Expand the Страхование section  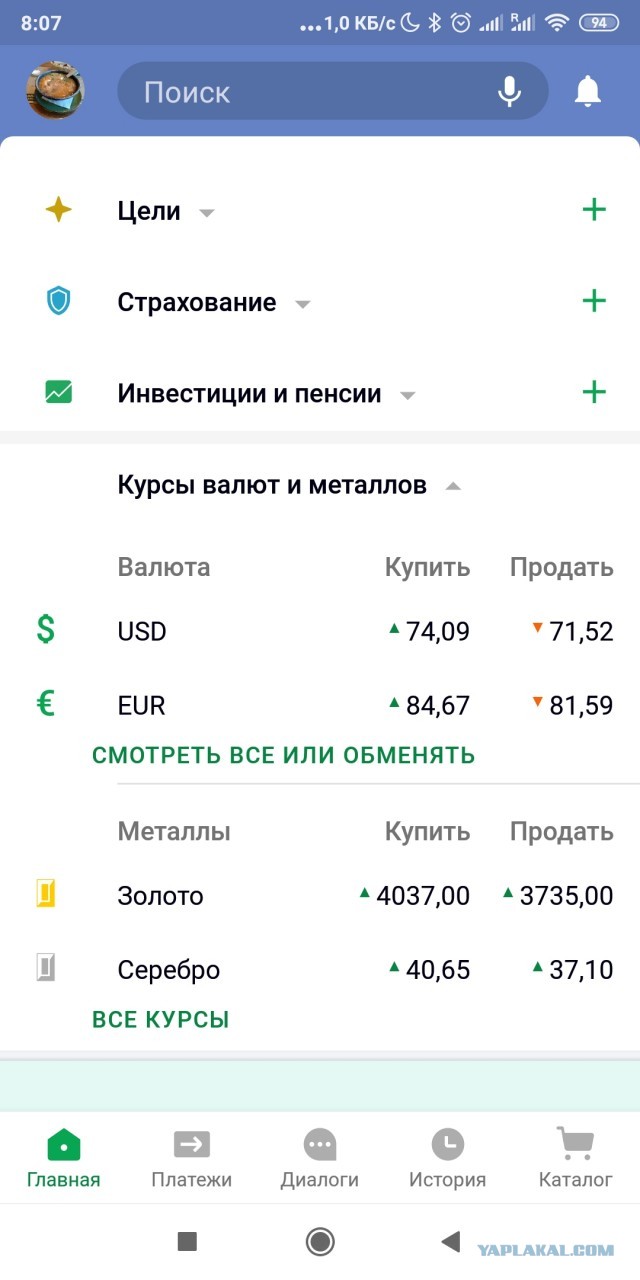(x=213, y=302)
